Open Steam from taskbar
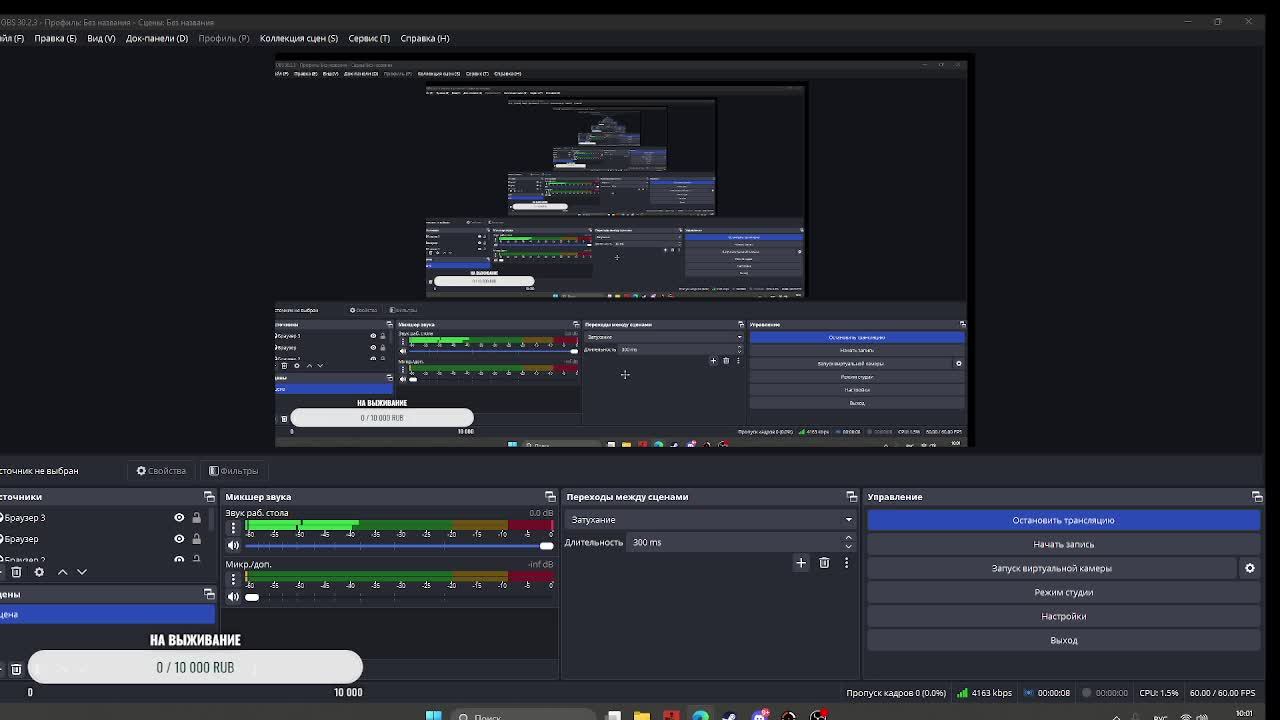This screenshot has width=1280, height=720. click(x=729, y=715)
